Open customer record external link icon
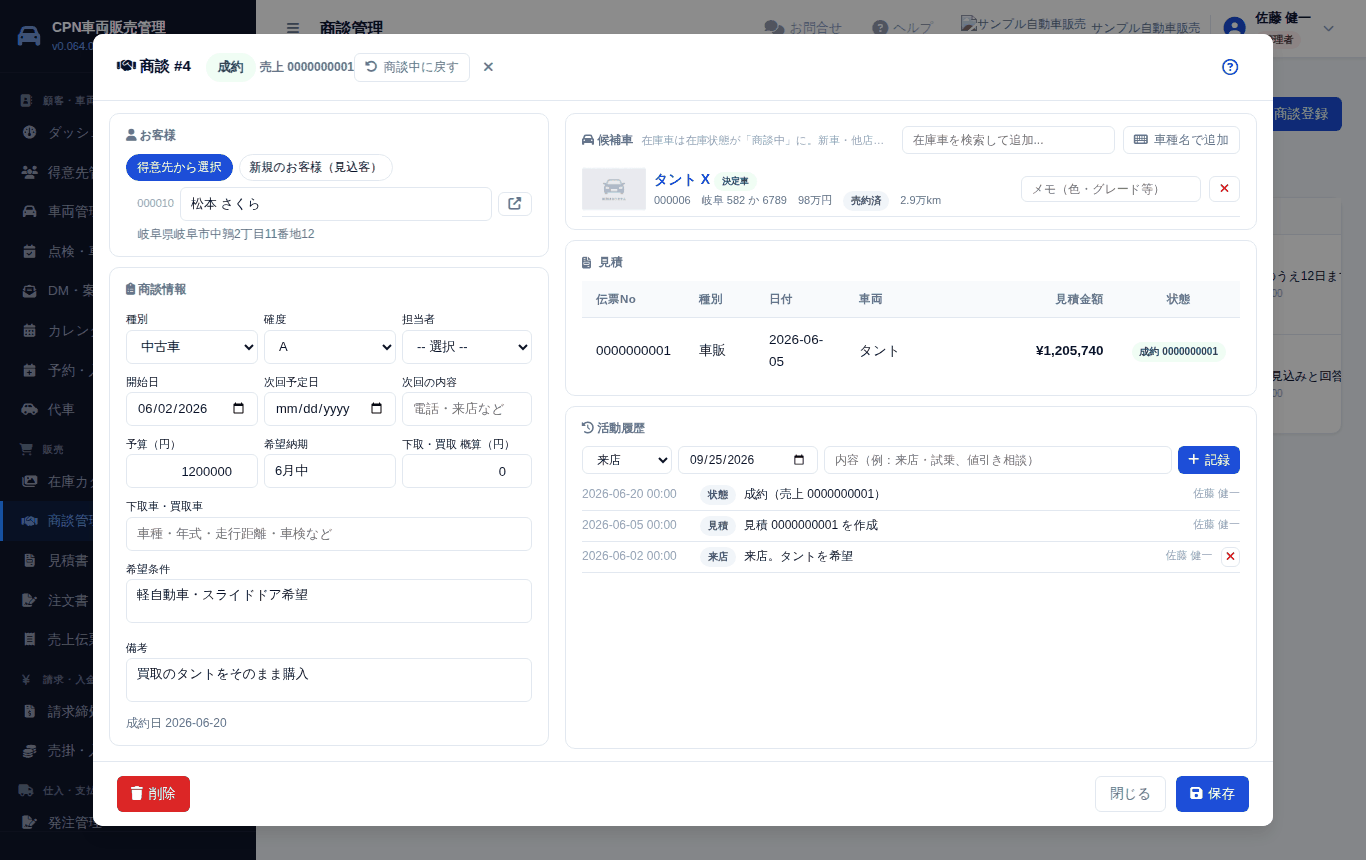 515,204
